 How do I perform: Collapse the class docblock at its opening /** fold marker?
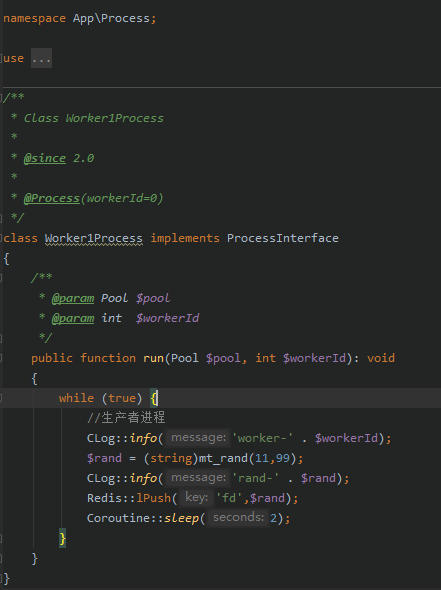(x=1, y=98)
